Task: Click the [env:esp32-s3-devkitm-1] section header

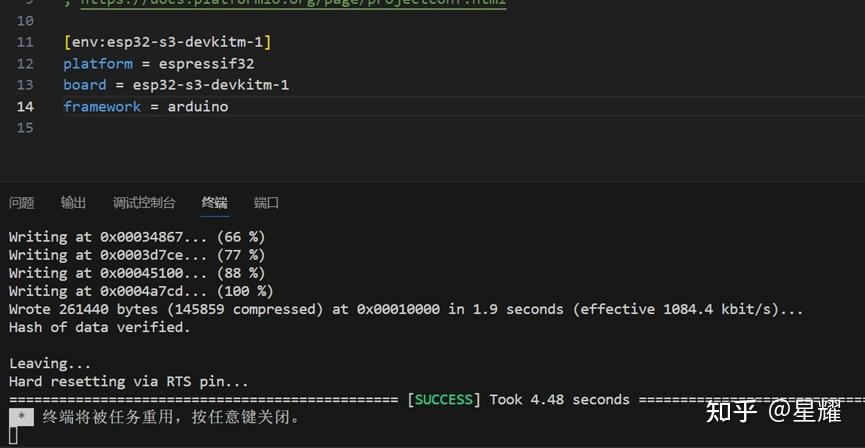Action: tap(167, 42)
